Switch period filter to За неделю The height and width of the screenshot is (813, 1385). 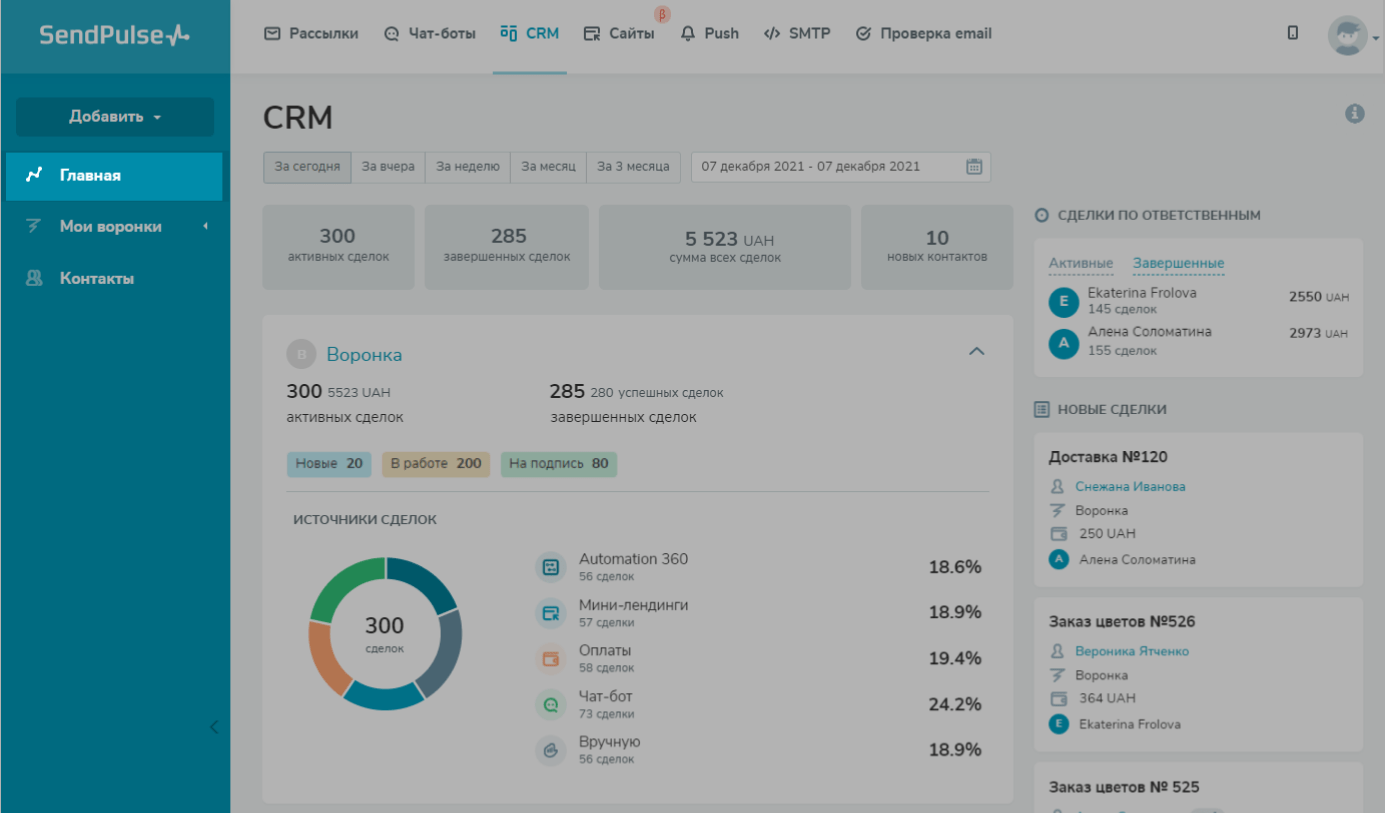coord(468,167)
